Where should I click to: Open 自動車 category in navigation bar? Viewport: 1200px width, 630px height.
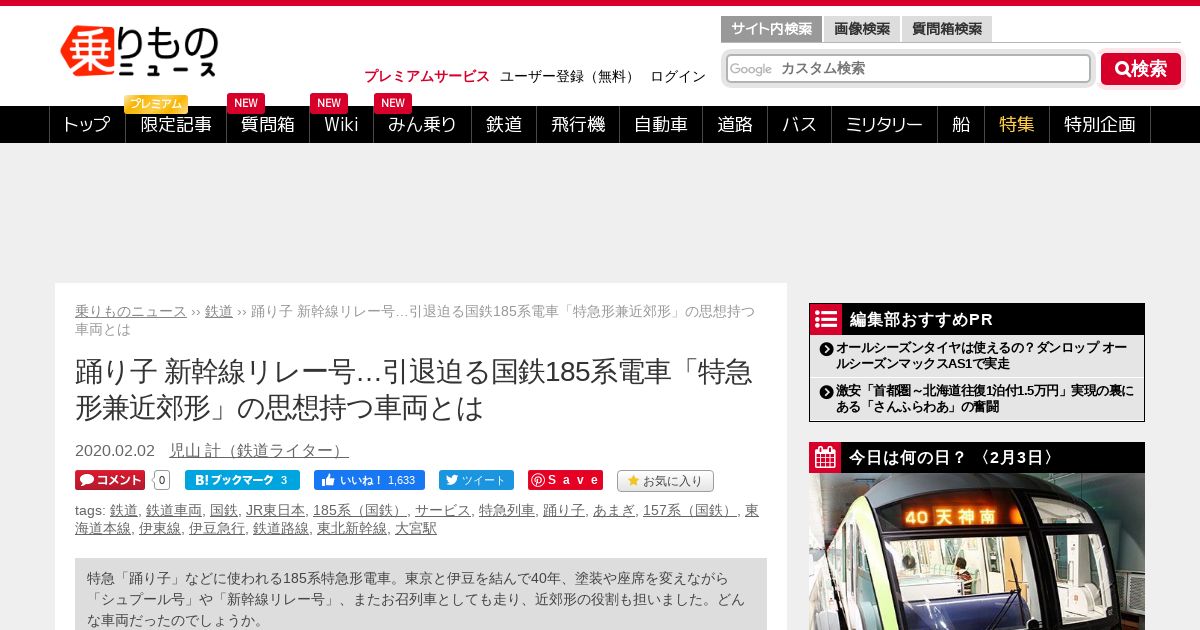pyautogui.click(x=661, y=124)
